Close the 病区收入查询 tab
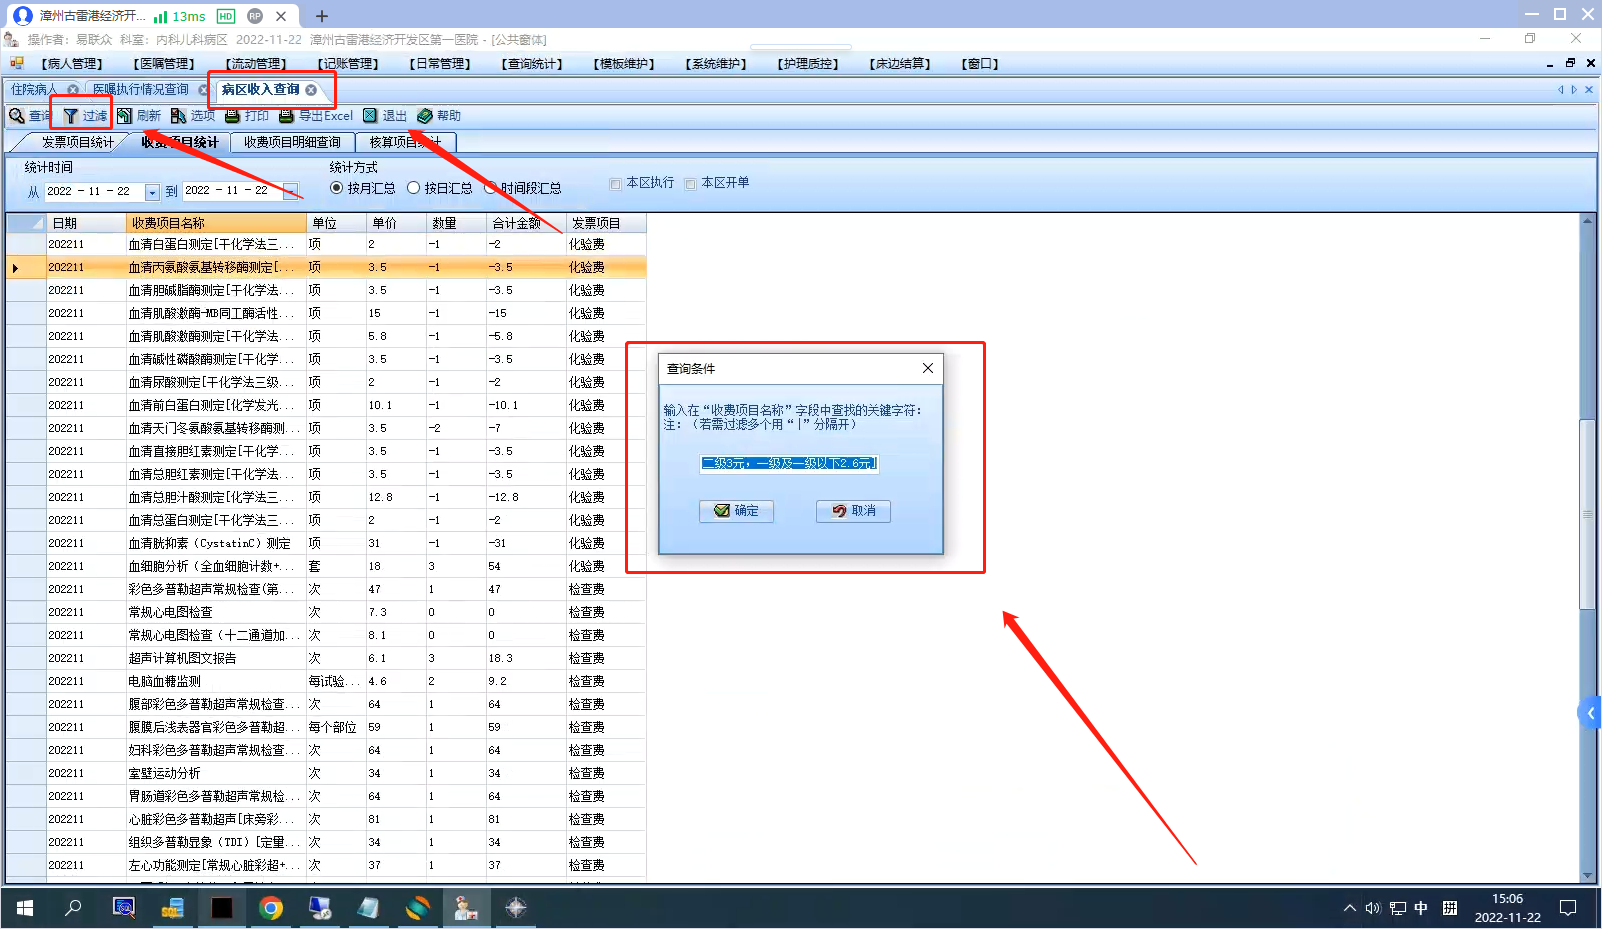 pyautogui.click(x=311, y=90)
